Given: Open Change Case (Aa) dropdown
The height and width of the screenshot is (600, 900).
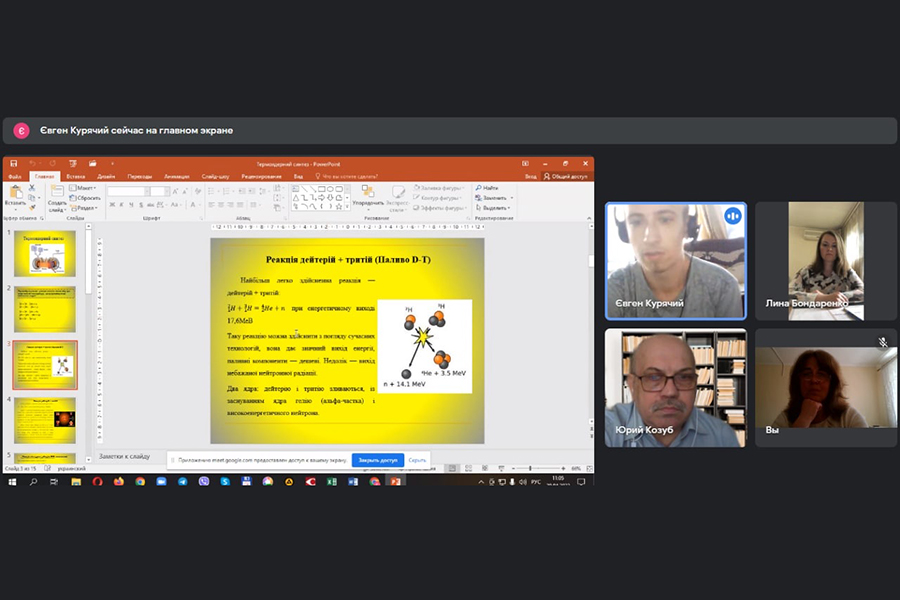Looking at the screenshot, I should click(x=176, y=205).
